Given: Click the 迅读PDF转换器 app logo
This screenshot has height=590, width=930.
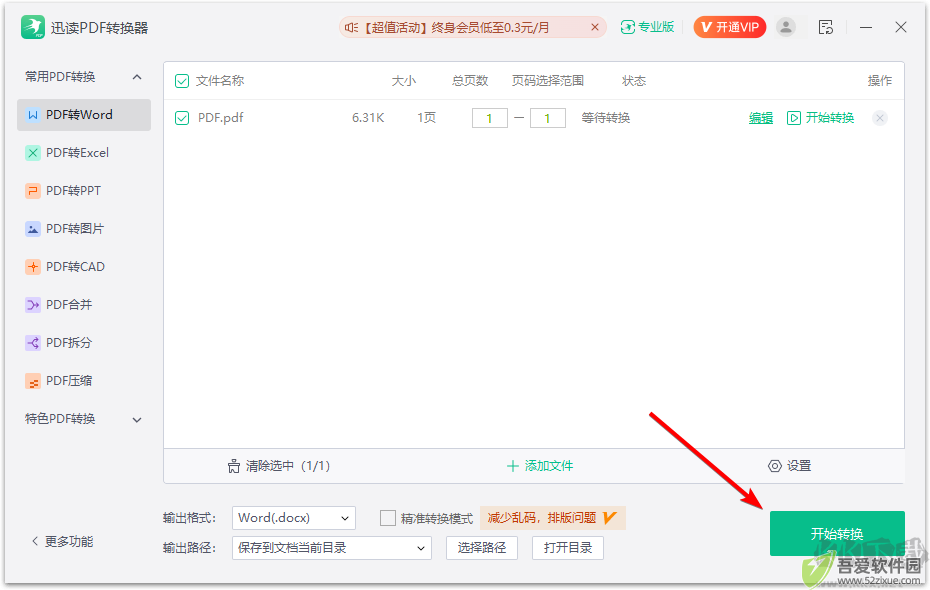Looking at the screenshot, I should pyautogui.click(x=33, y=27).
